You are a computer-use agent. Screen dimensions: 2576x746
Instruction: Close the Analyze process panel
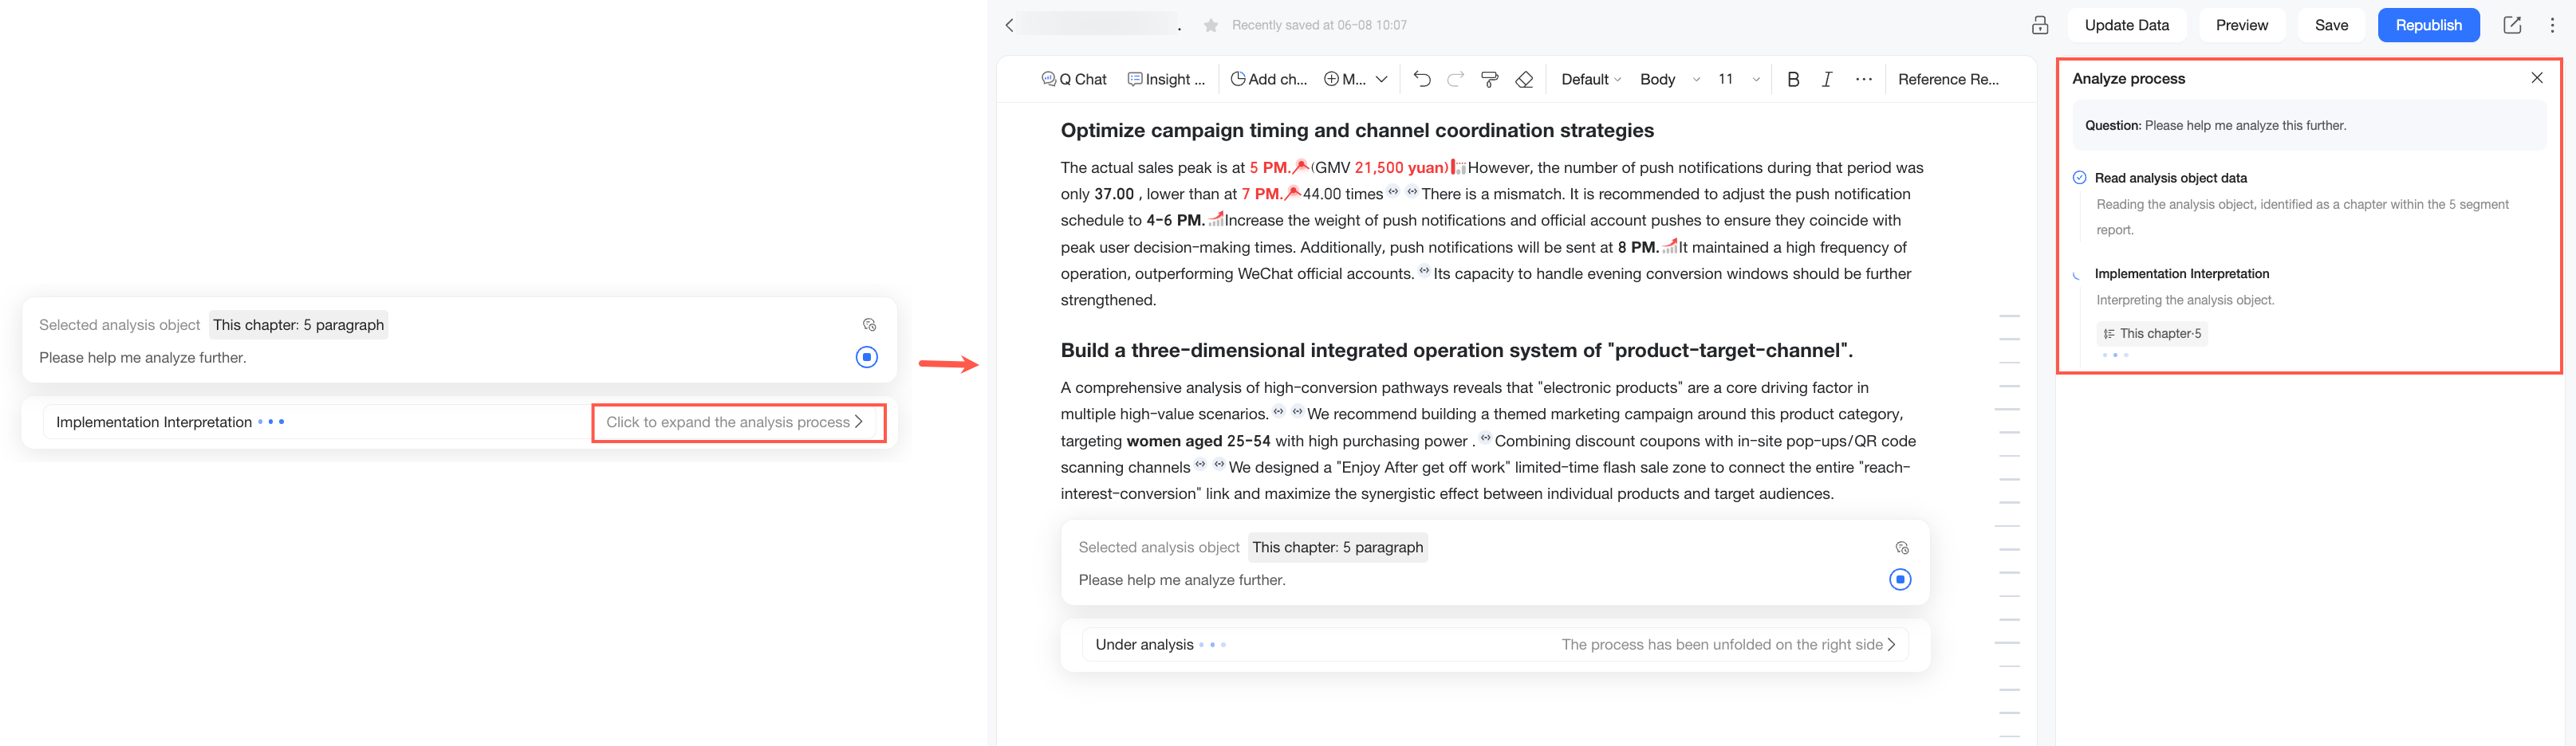(x=2537, y=78)
